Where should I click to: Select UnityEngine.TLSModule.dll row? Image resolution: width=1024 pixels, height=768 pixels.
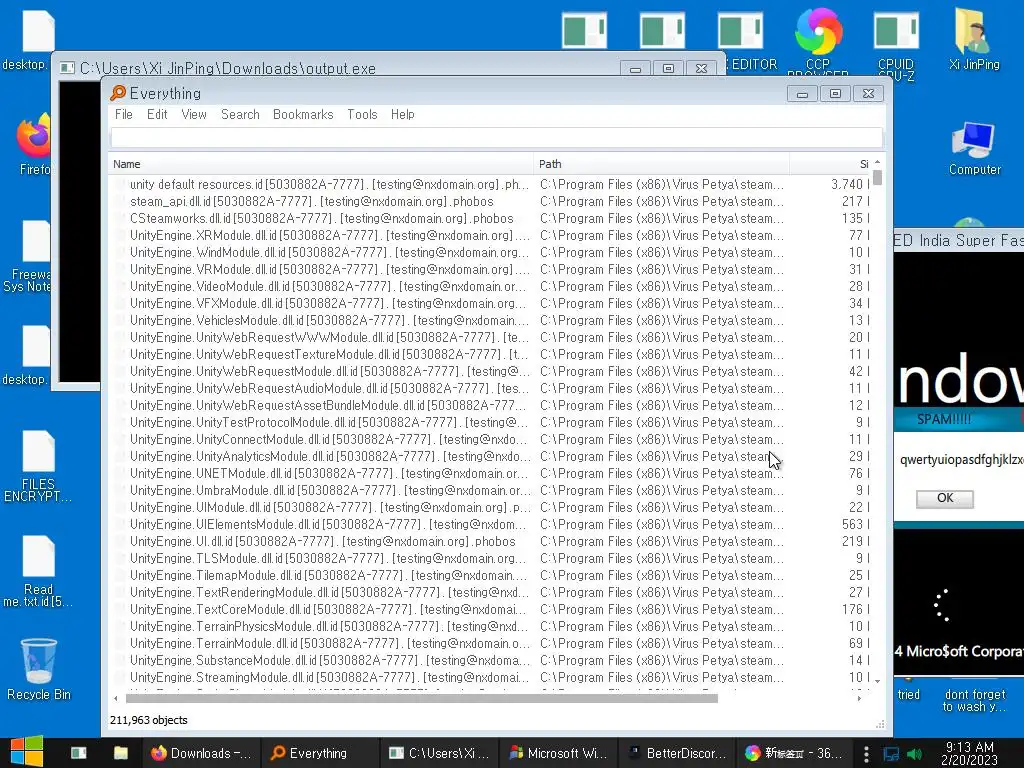pyautogui.click(x=490, y=558)
